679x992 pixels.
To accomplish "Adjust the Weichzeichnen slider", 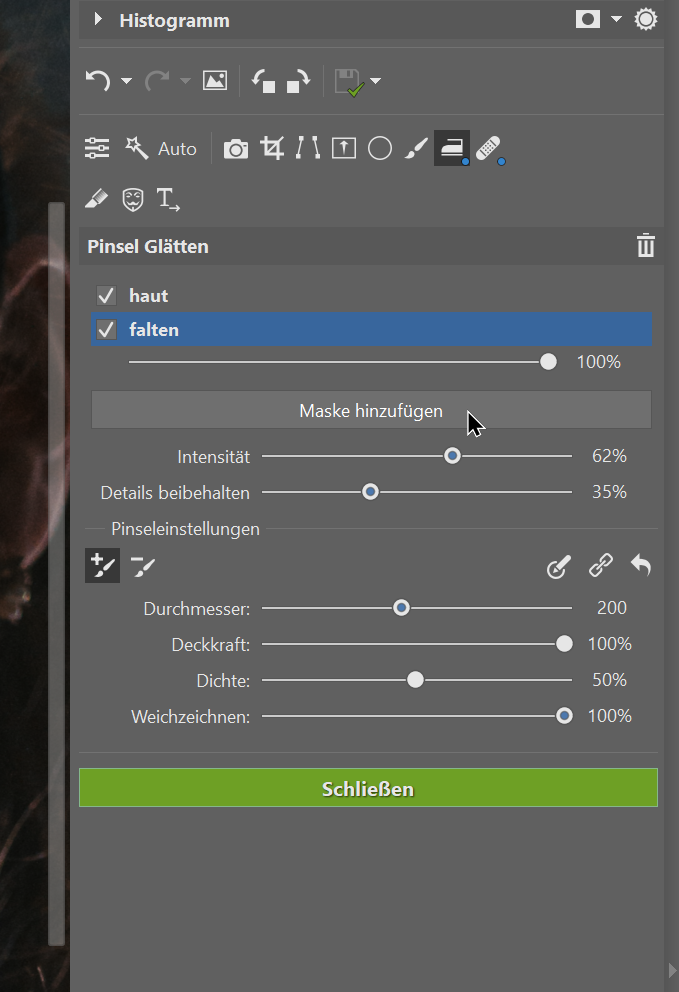I will [x=564, y=716].
